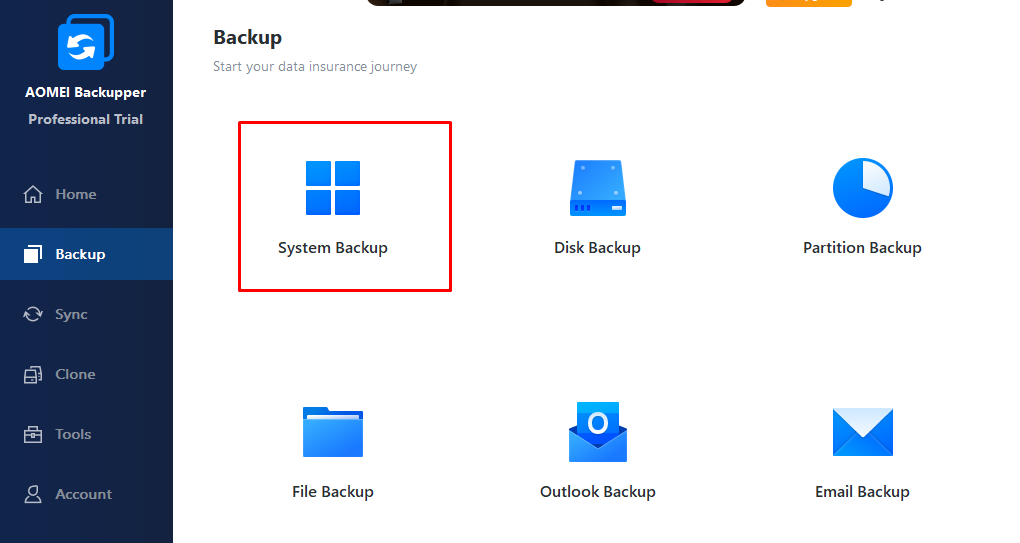The image size is (1020, 543).
Task: Open the Account menu entry
Action: [87, 494]
